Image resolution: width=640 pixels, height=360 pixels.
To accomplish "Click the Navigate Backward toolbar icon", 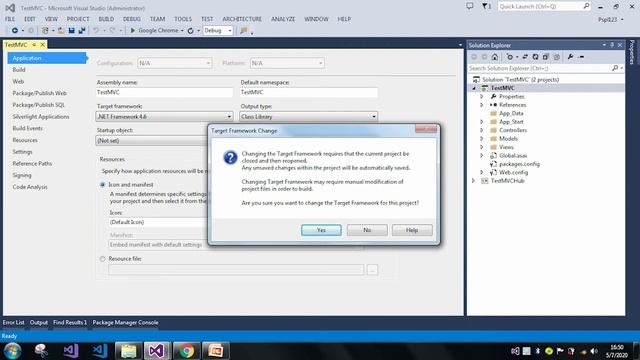I will [15, 31].
